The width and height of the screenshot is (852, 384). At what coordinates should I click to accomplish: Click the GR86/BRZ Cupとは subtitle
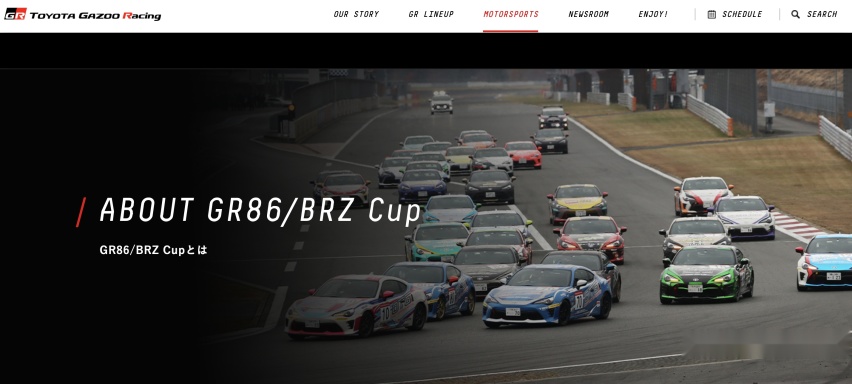(153, 250)
